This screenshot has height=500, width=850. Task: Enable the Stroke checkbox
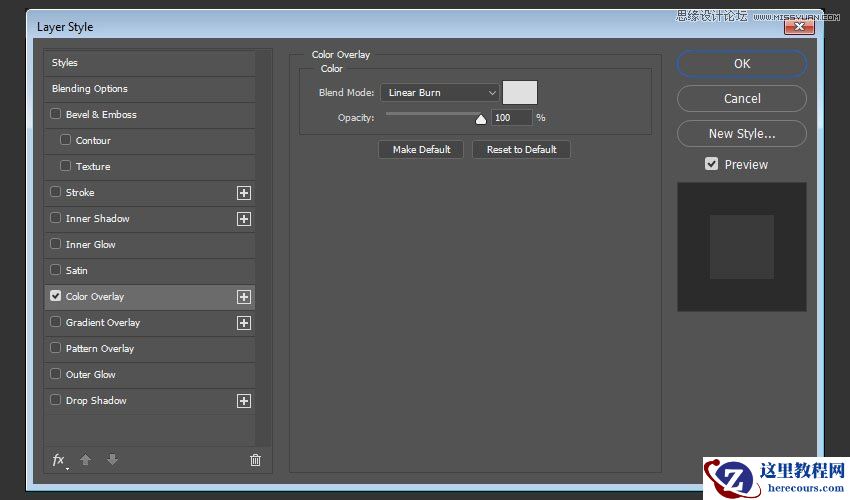[x=55, y=192]
